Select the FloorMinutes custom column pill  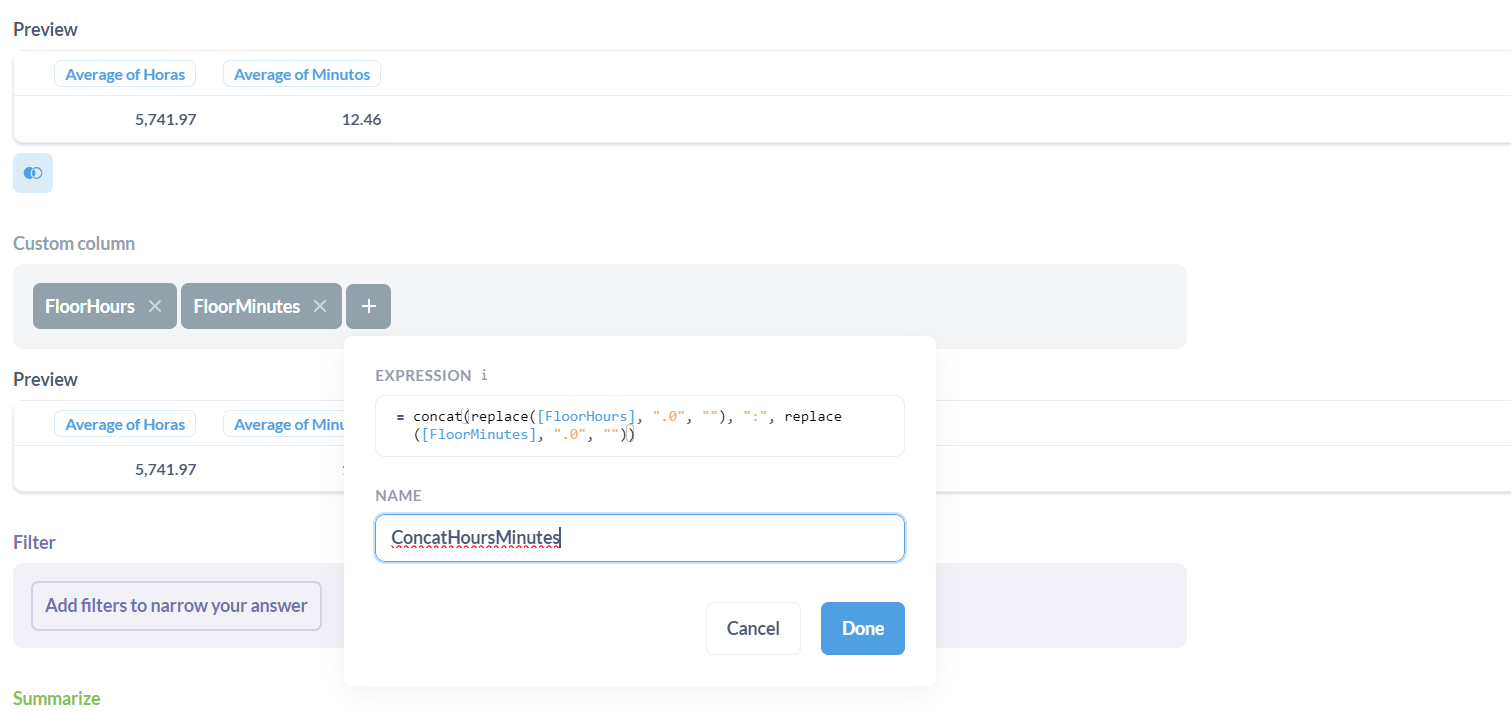(248, 306)
